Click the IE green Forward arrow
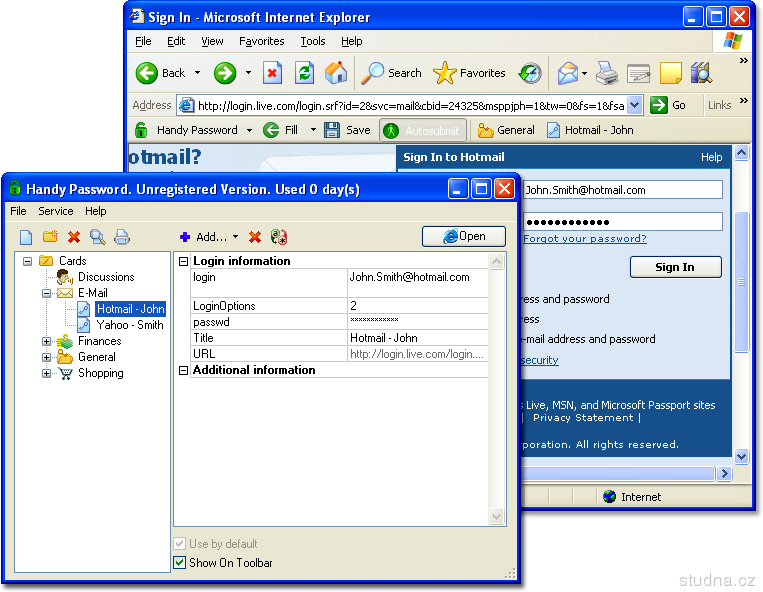The height and width of the screenshot is (592, 763). pos(225,73)
